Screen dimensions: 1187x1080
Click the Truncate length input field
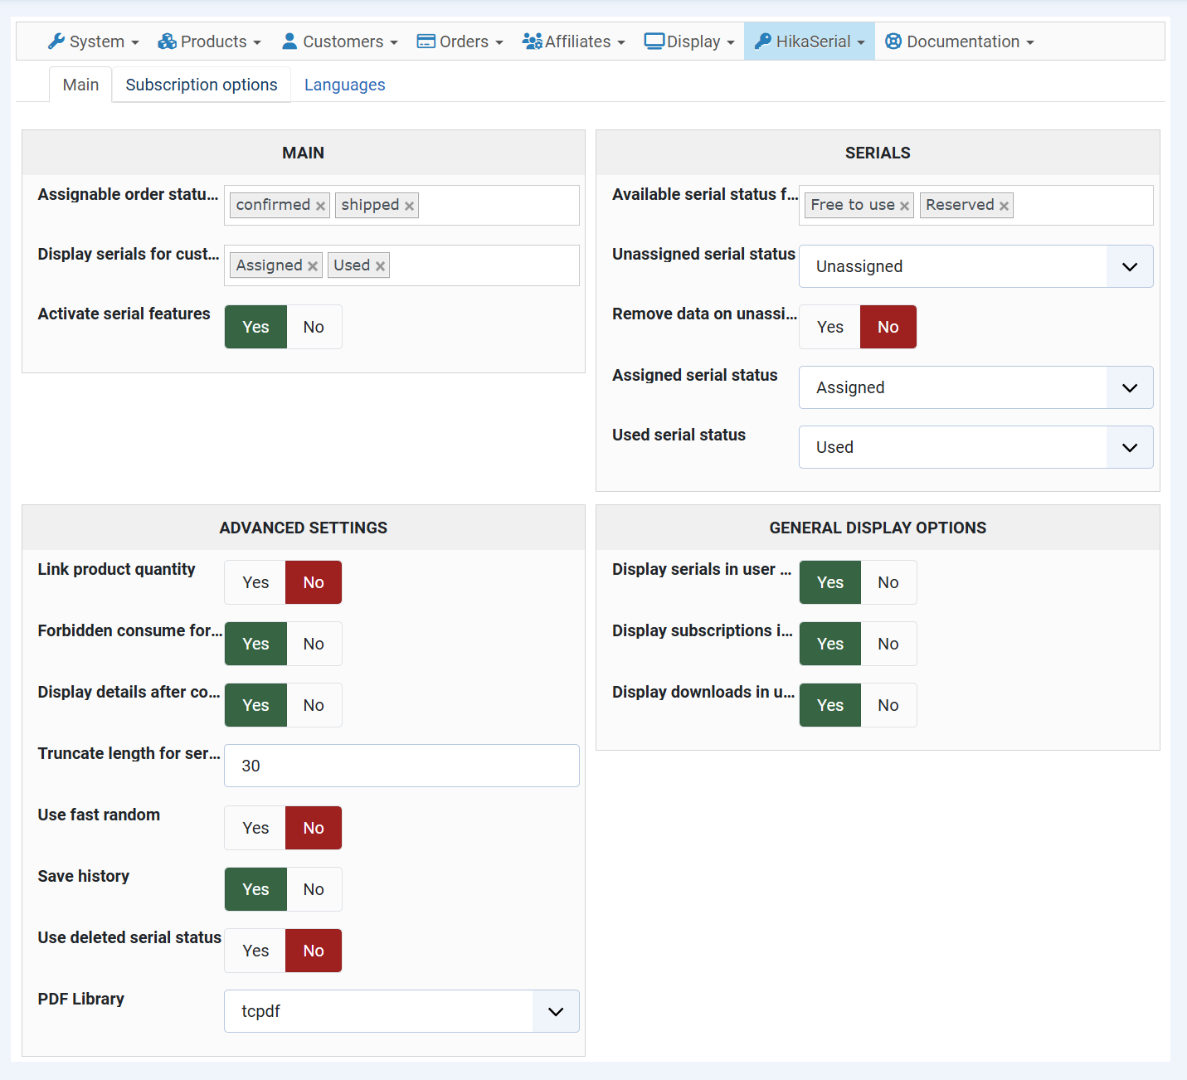(x=401, y=766)
